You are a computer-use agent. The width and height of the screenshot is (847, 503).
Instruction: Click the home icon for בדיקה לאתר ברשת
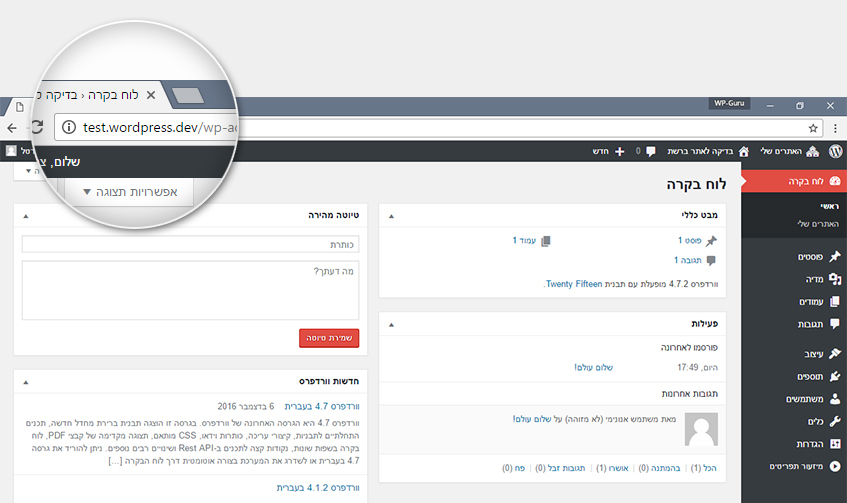click(744, 151)
